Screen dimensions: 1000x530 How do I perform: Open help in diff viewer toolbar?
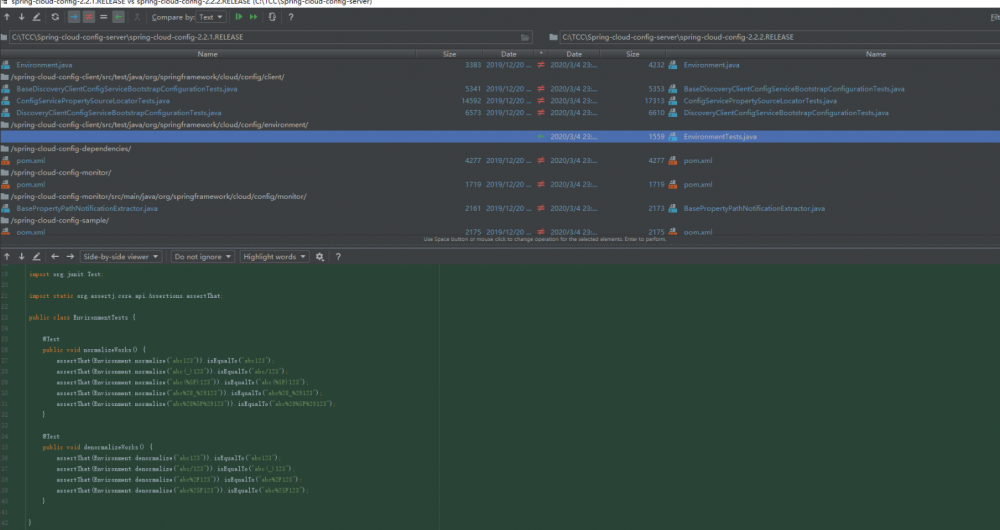point(338,256)
